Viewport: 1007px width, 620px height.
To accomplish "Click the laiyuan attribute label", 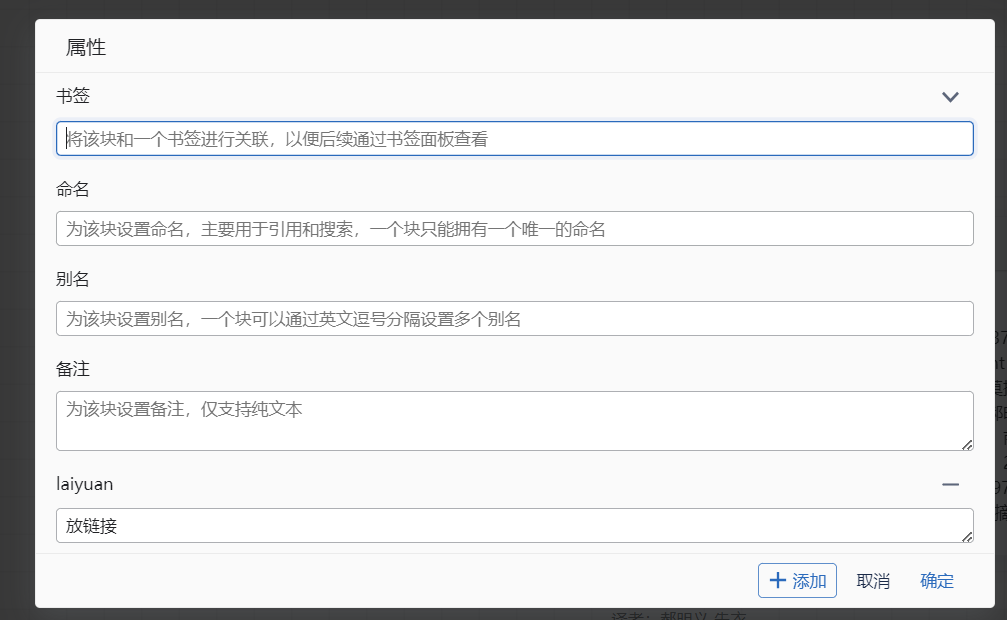I will (x=84, y=484).
